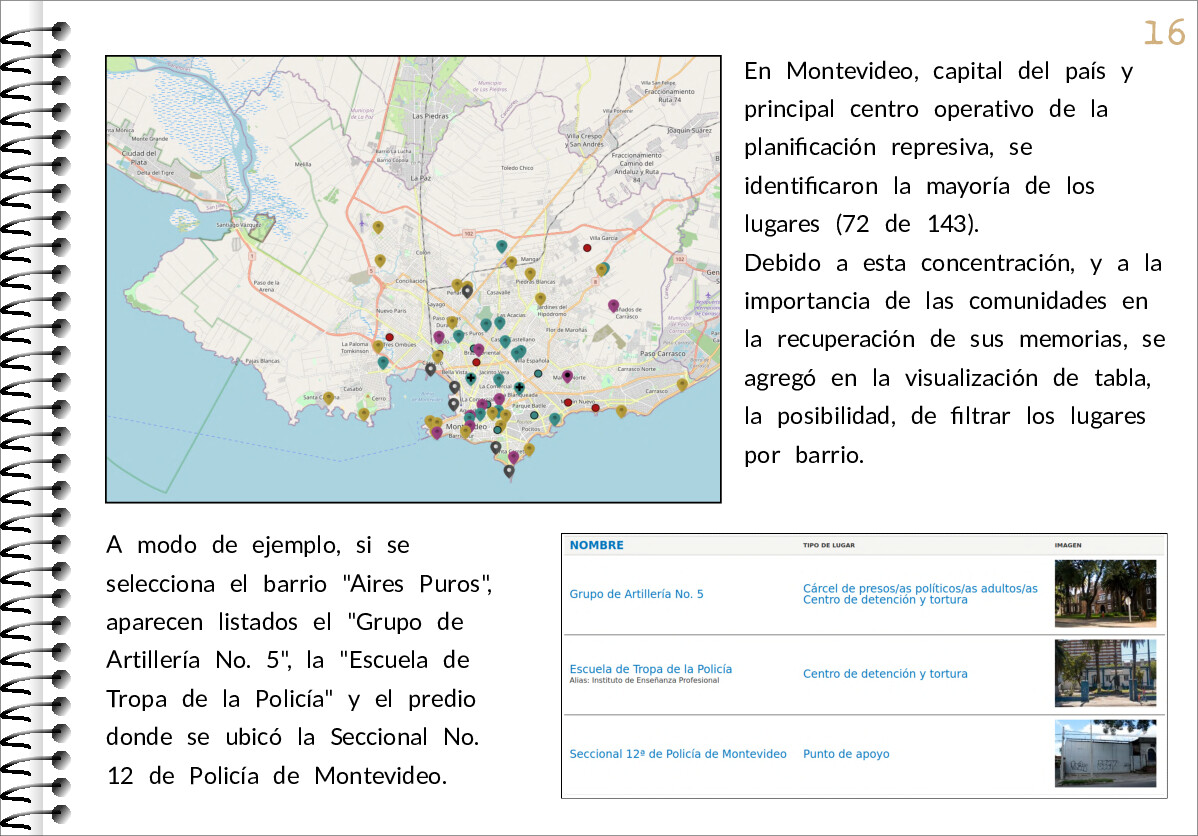Click the yellow pin above Jardines del Hipódromo
The image size is (1198, 836).
[540, 299]
